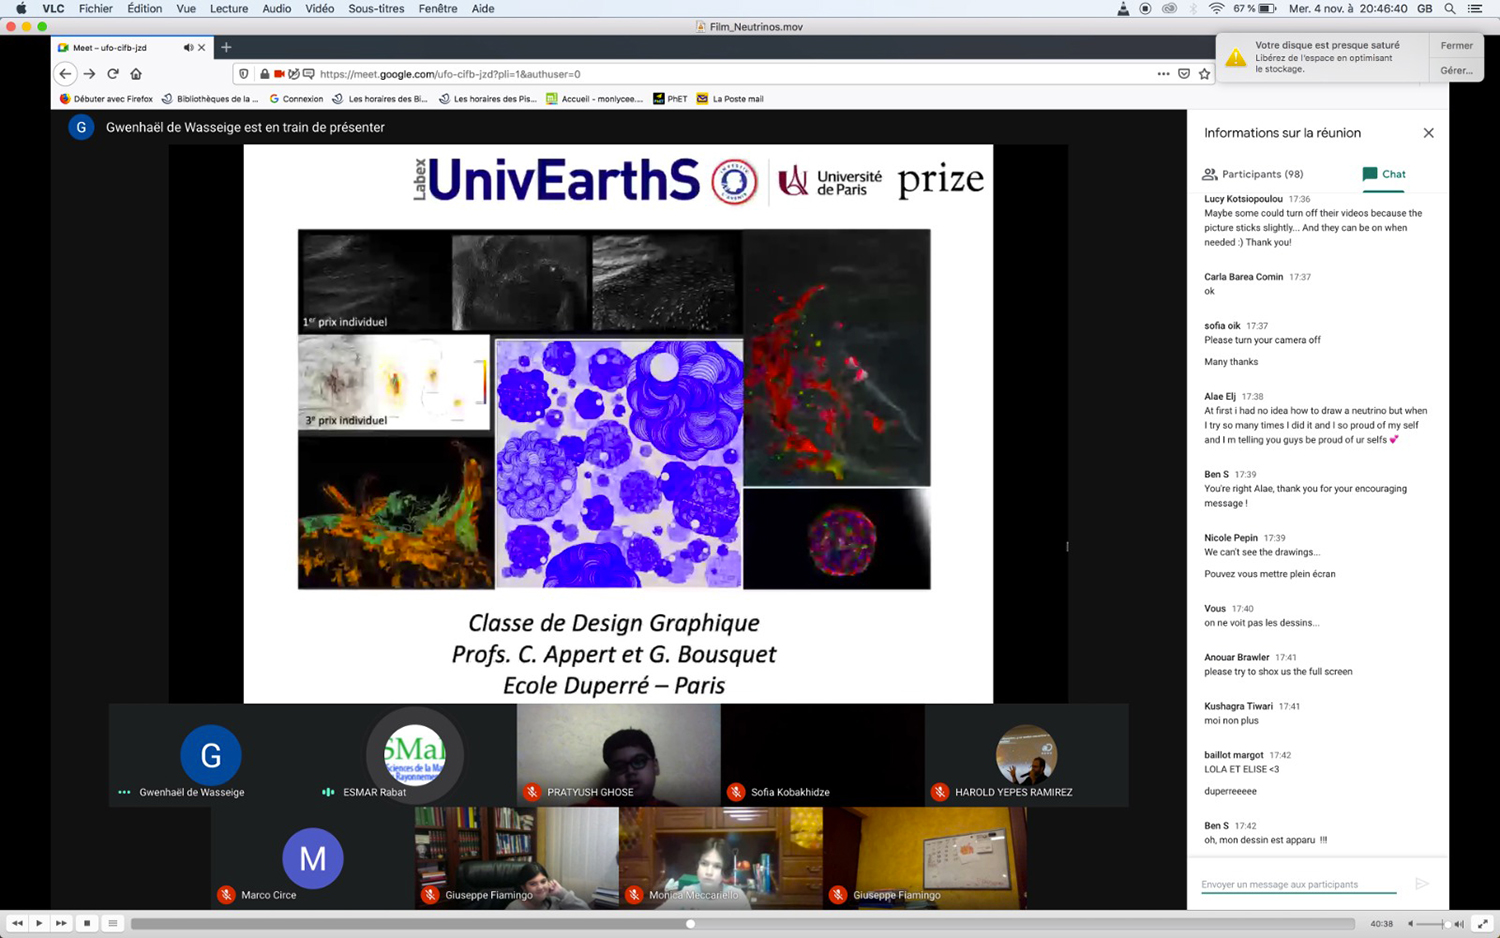Viewport: 1500px width, 938px height.
Task: Rewind with the VLC skip-back button
Action: (x=17, y=923)
